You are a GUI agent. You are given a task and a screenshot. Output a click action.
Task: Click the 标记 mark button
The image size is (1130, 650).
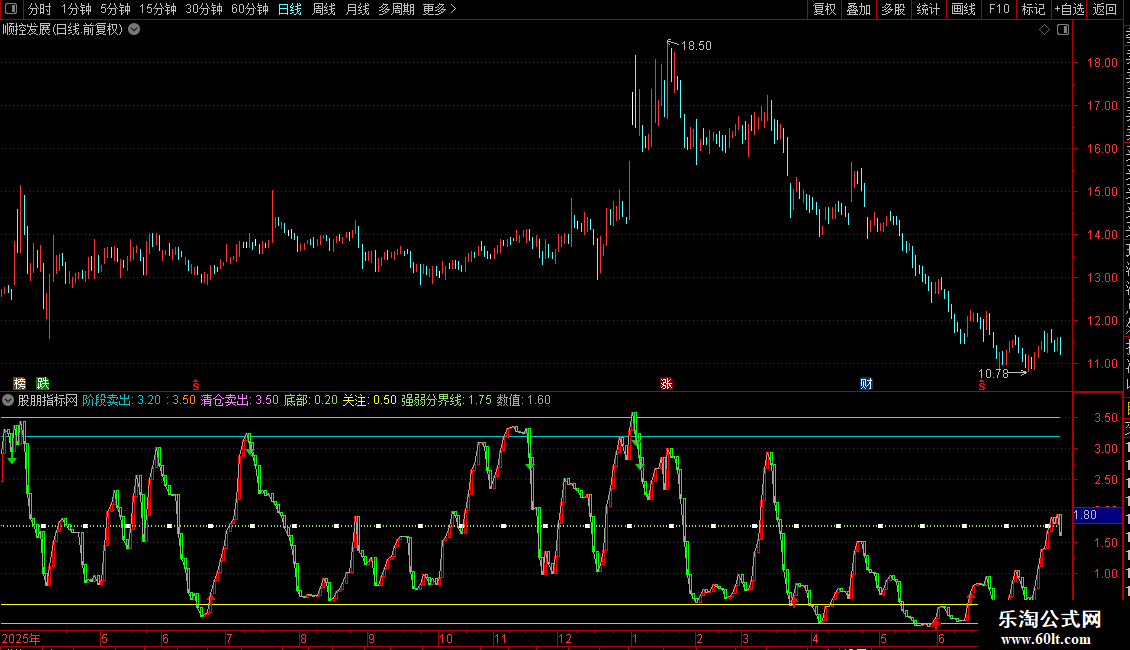1033,9
